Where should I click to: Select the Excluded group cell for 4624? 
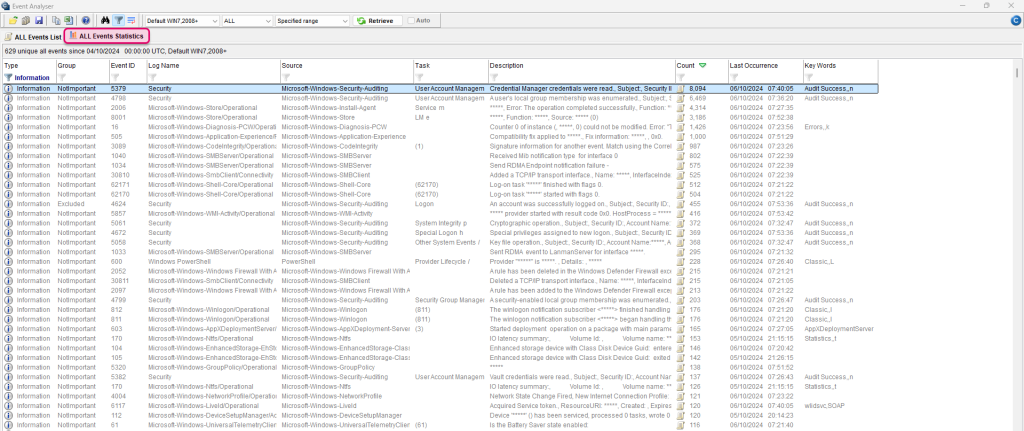(71, 204)
